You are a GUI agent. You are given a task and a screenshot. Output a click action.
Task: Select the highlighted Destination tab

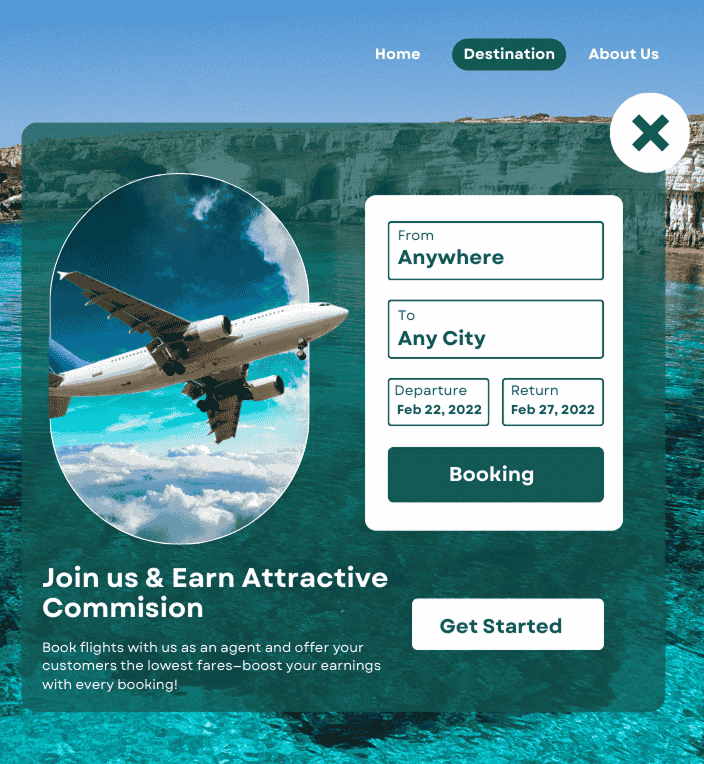pos(509,54)
